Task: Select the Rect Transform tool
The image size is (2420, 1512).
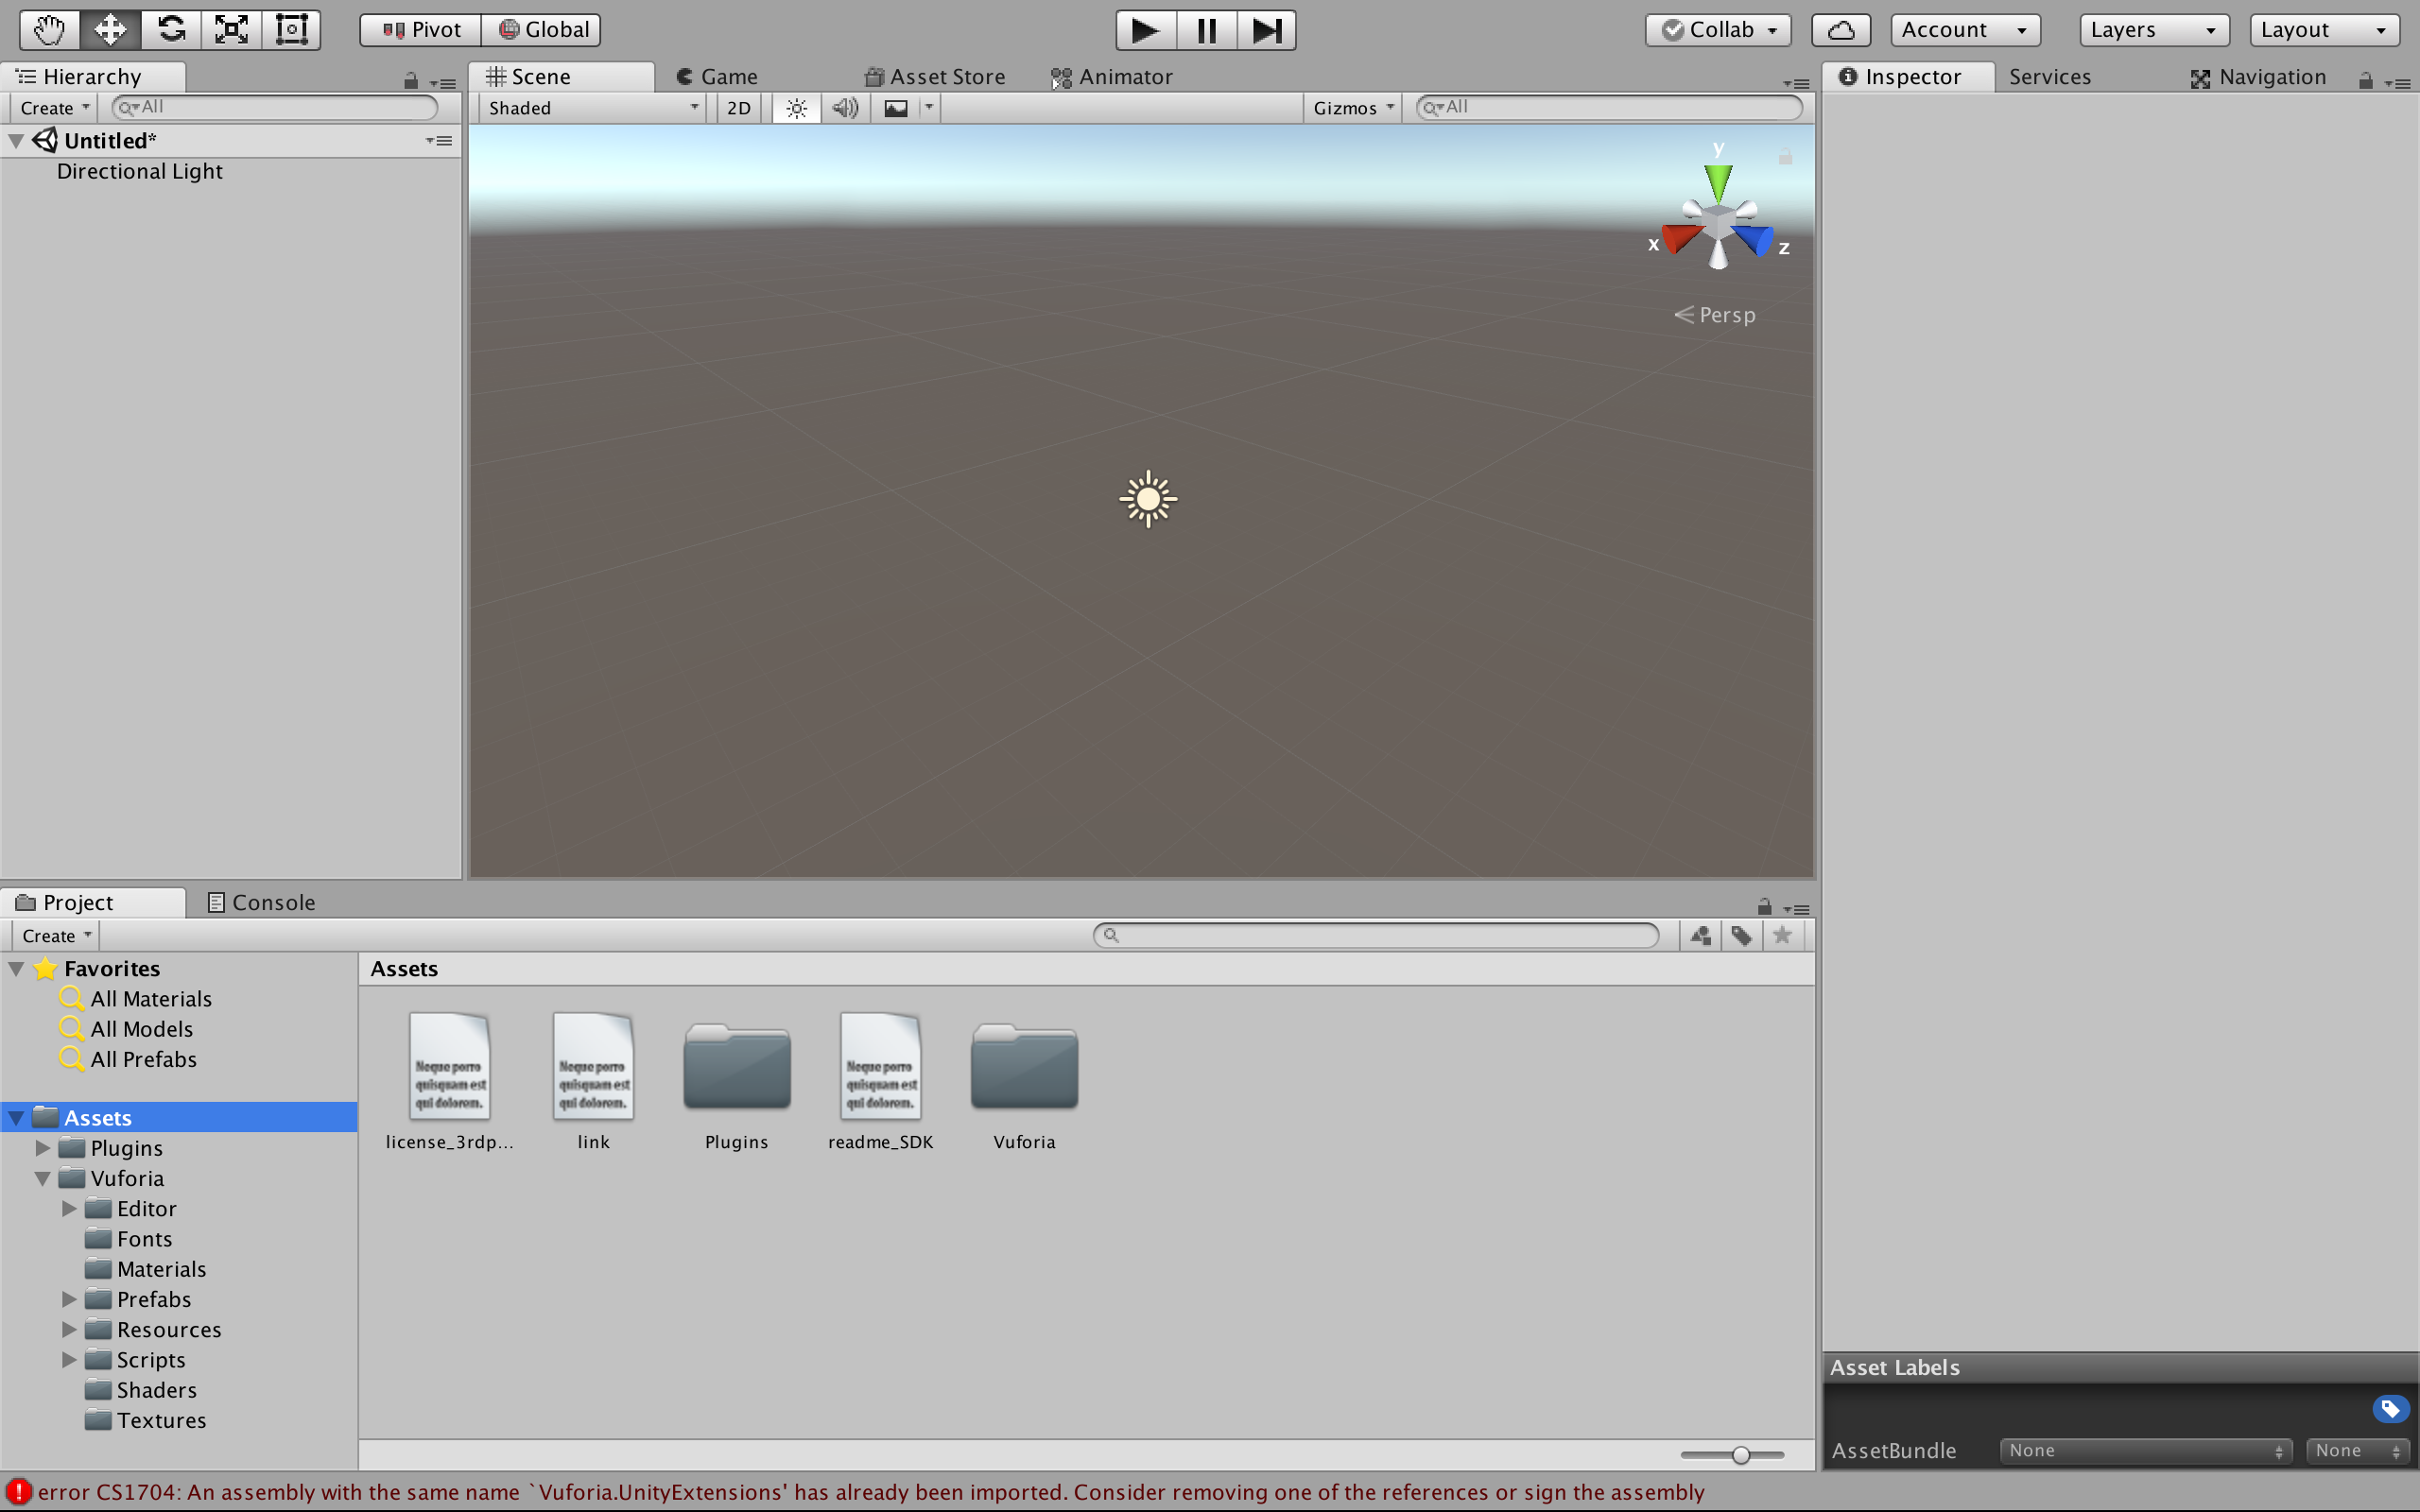Action: pos(291,30)
